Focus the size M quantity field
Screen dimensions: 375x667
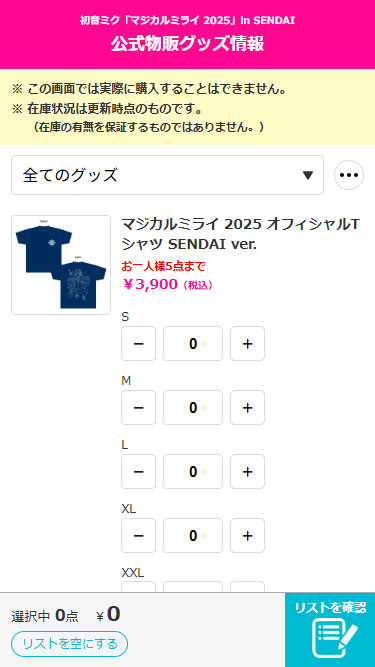(x=193, y=408)
